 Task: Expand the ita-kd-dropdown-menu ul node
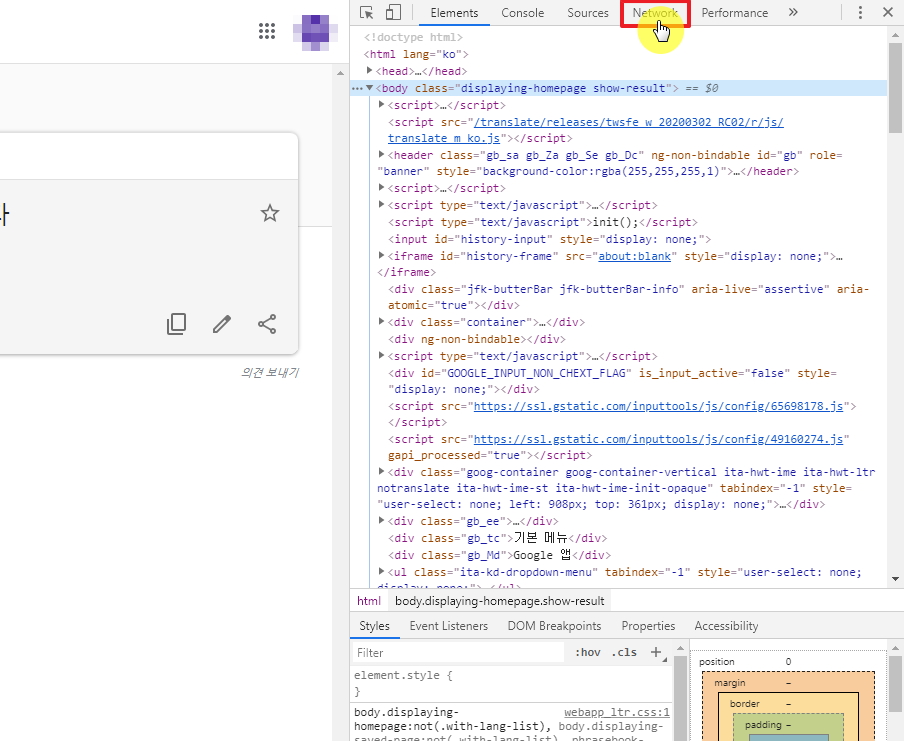tap(381, 571)
